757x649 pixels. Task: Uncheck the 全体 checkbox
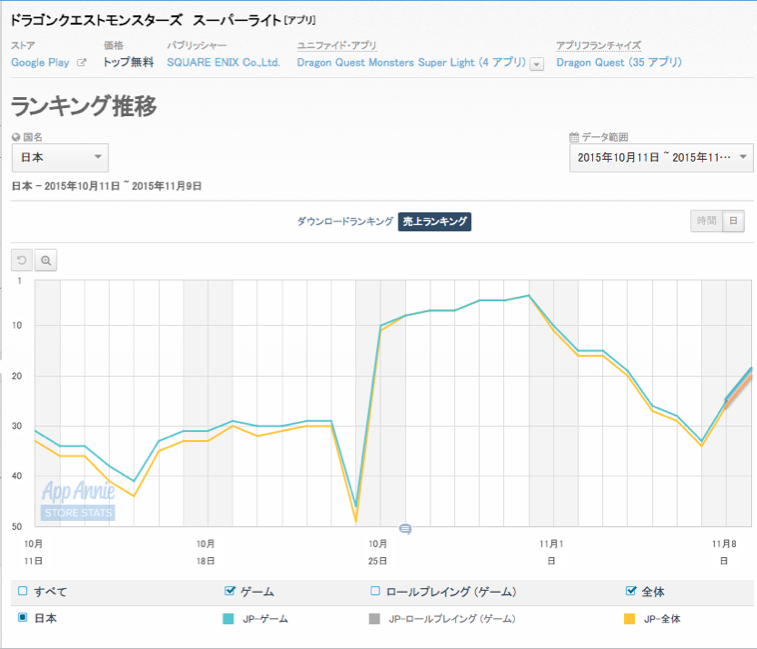[x=631, y=591]
